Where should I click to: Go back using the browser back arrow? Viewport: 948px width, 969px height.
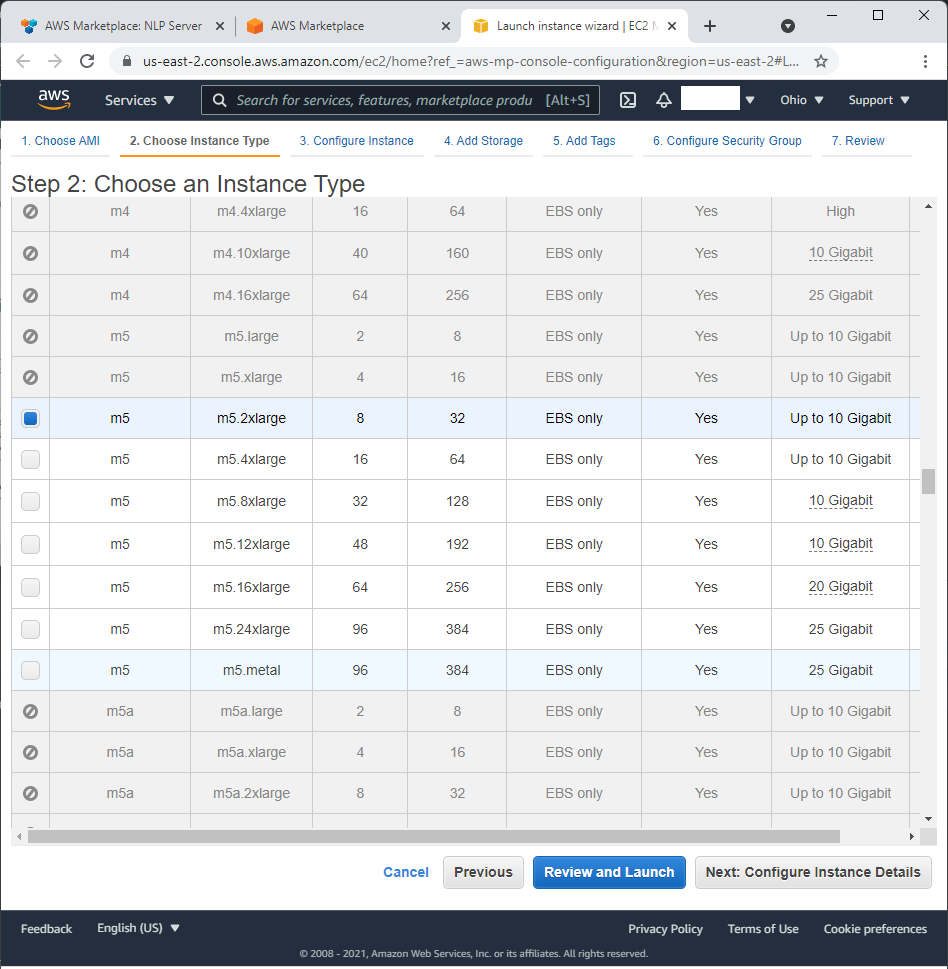(x=23, y=61)
